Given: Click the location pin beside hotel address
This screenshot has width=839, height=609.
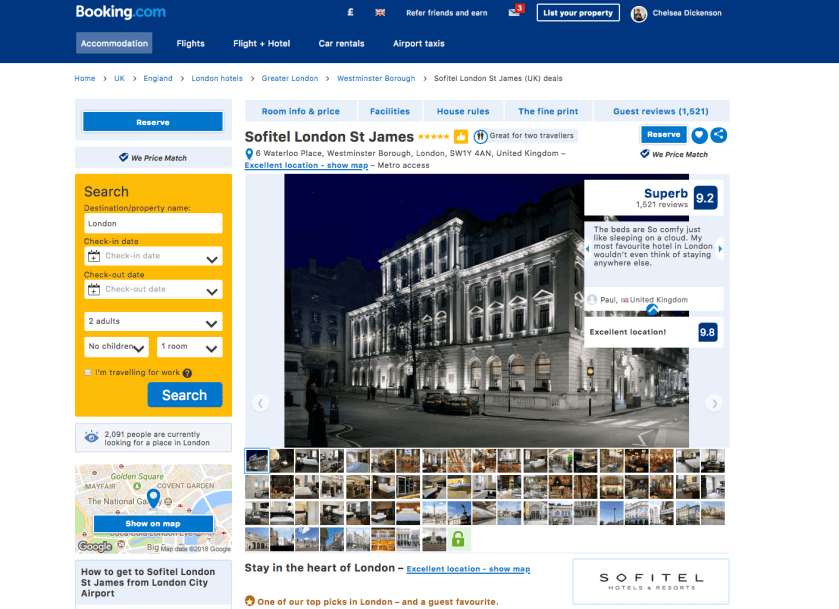Looking at the screenshot, I should click(x=249, y=154).
